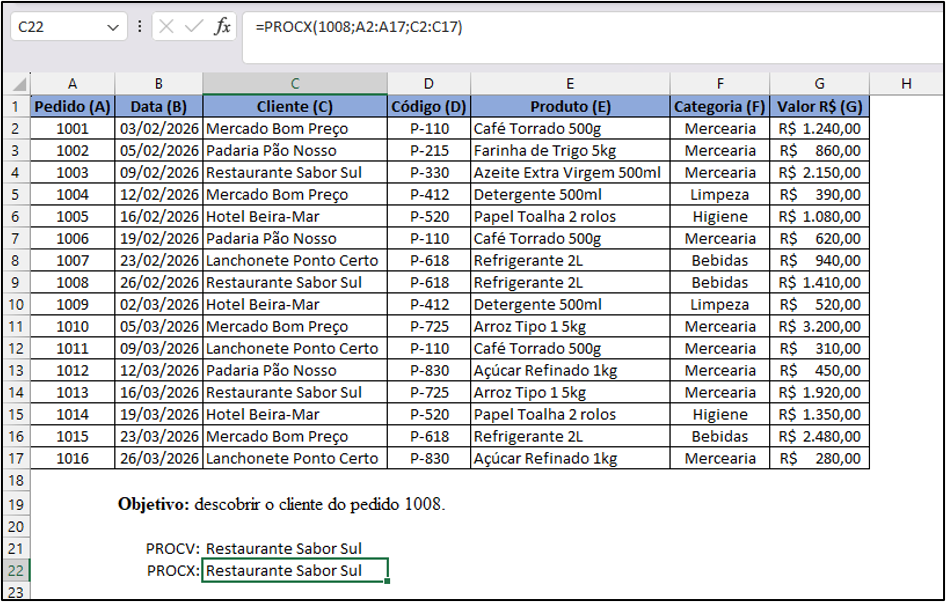The width and height of the screenshot is (946, 602).
Task: Select column A header
Action: point(72,84)
